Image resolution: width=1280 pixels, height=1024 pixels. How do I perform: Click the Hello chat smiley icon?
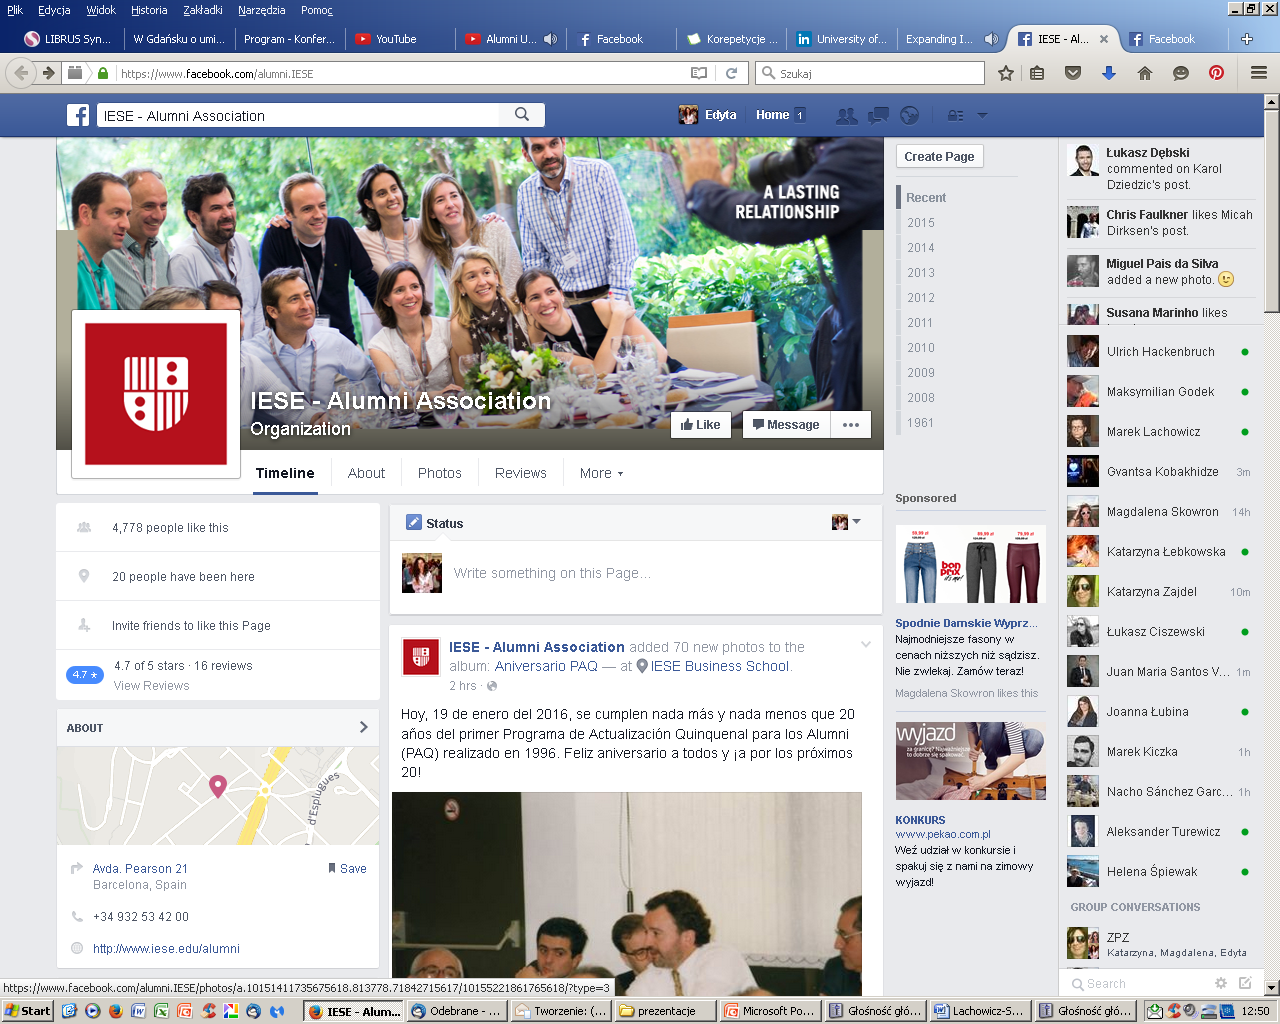[x=1181, y=73]
